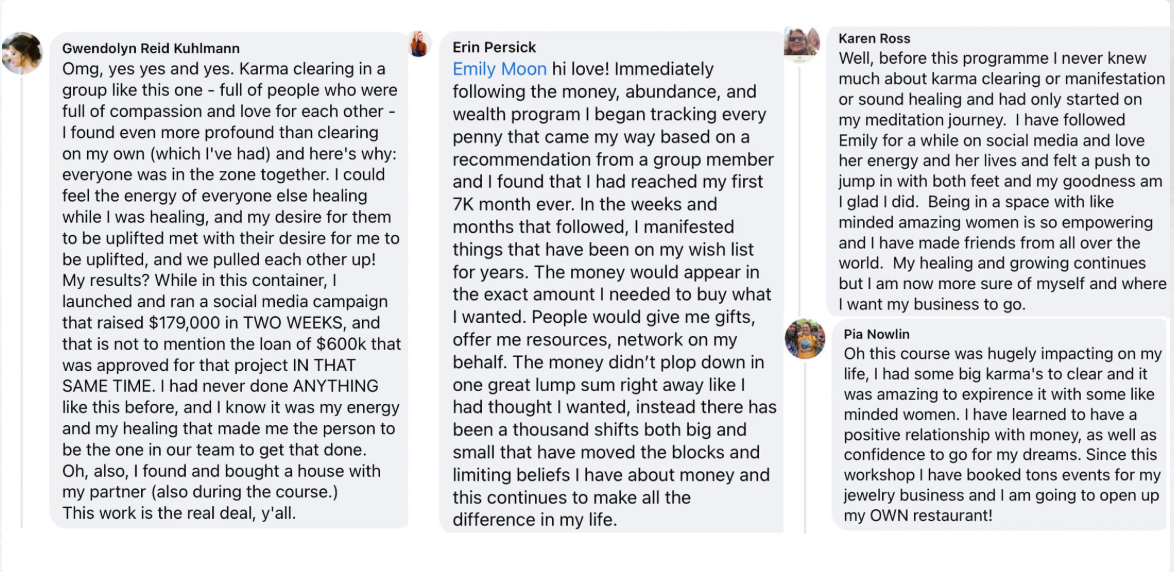Open the Karen Ross name link
Viewport: 1174px width, 572px height.
pyautogui.click(x=874, y=38)
